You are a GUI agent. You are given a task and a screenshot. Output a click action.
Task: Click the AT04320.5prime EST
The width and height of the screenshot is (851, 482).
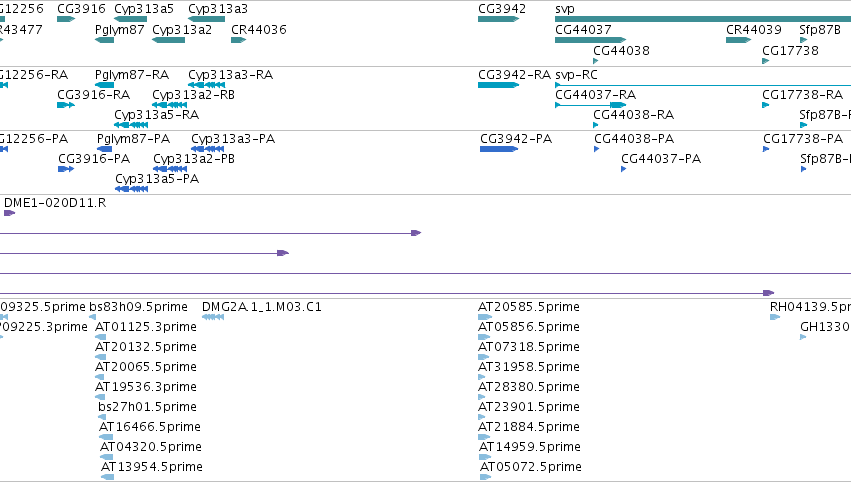[106, 457]
